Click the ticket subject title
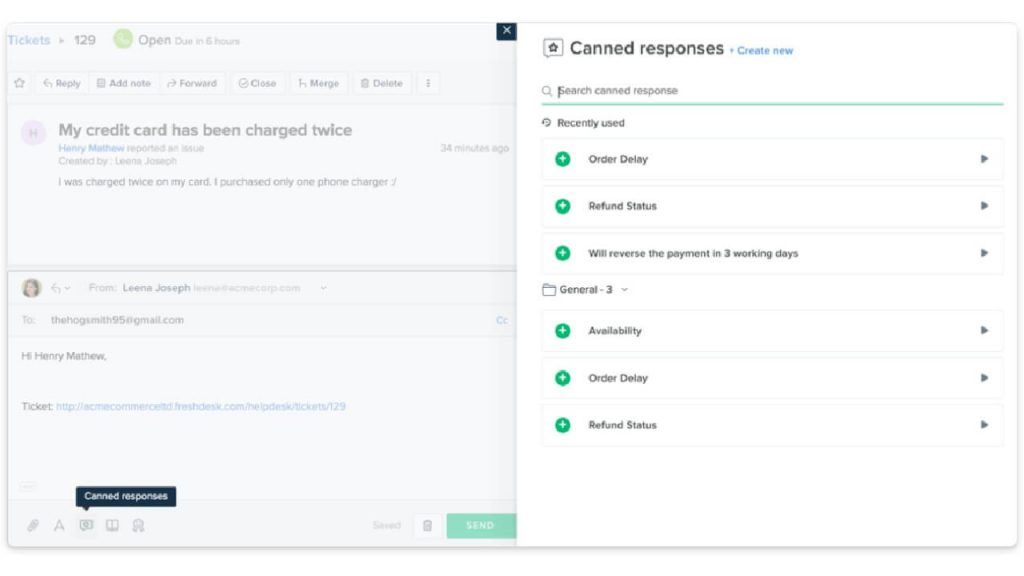1024x576 pixels. 205,130
